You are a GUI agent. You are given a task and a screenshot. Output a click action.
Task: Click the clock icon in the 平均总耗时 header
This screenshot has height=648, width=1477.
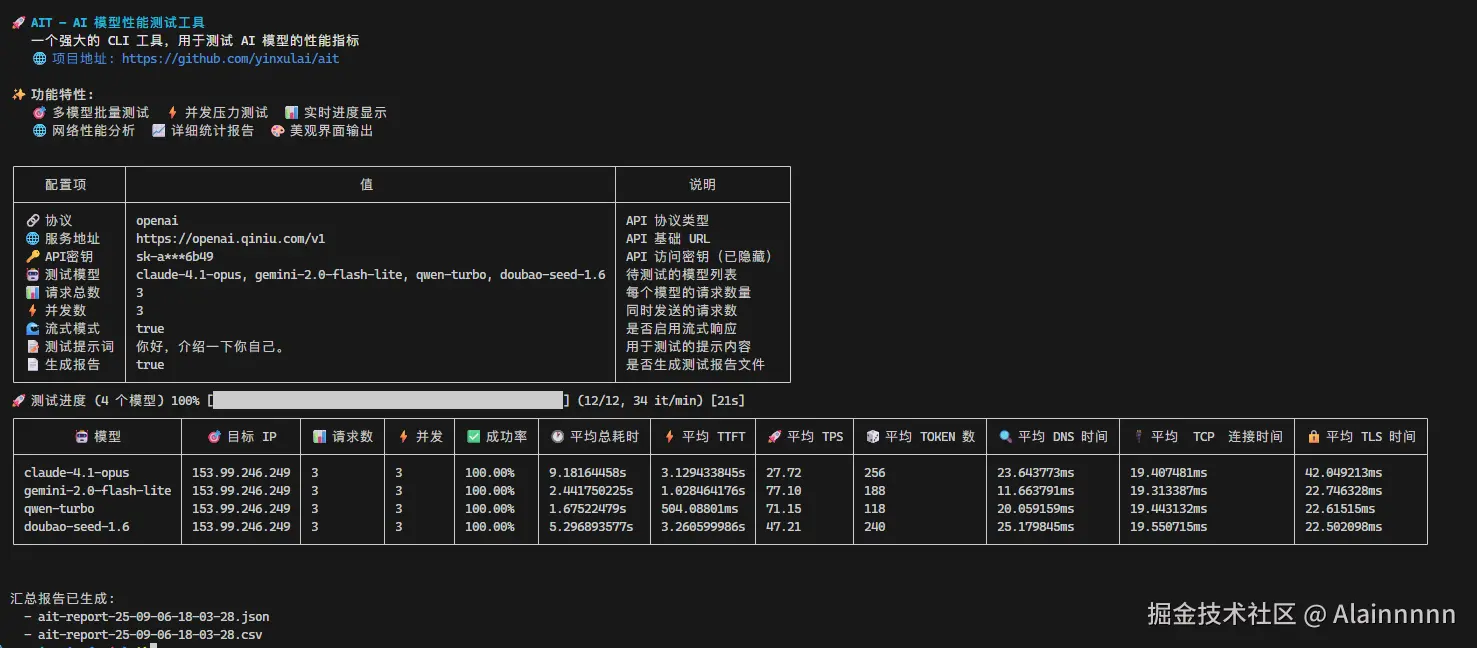pos(557,437)
